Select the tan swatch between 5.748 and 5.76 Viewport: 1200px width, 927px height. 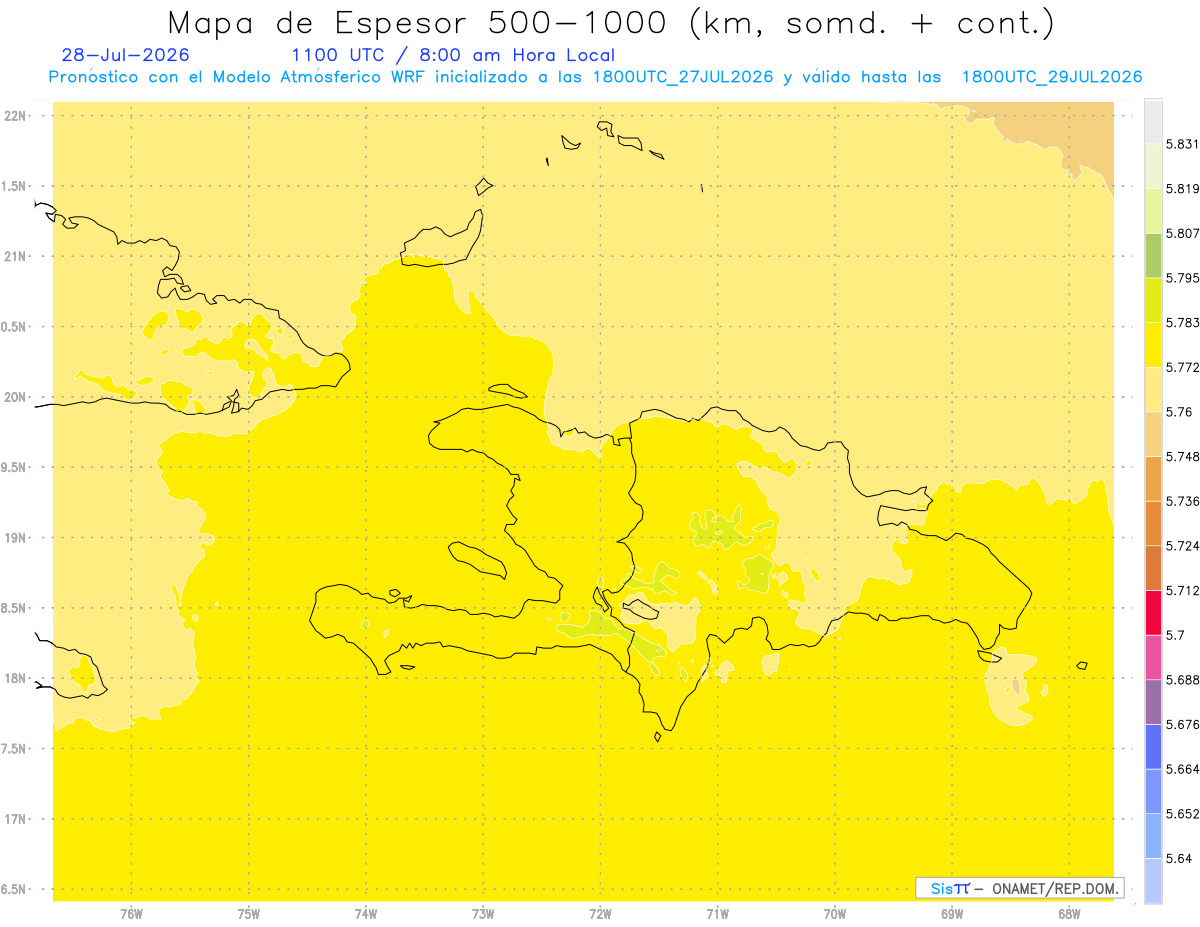(1153, 434)
